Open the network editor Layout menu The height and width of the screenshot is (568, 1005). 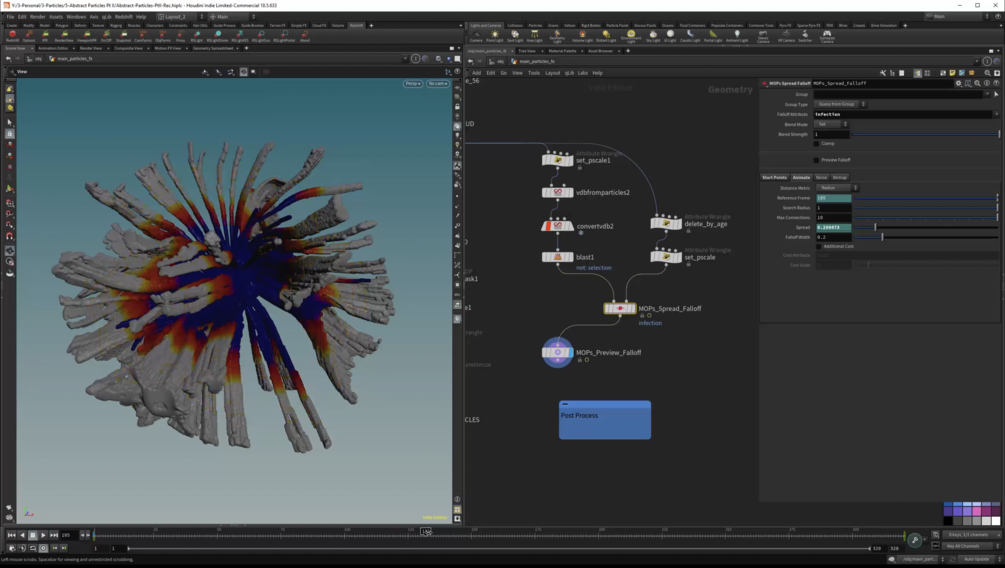point(552,73)
